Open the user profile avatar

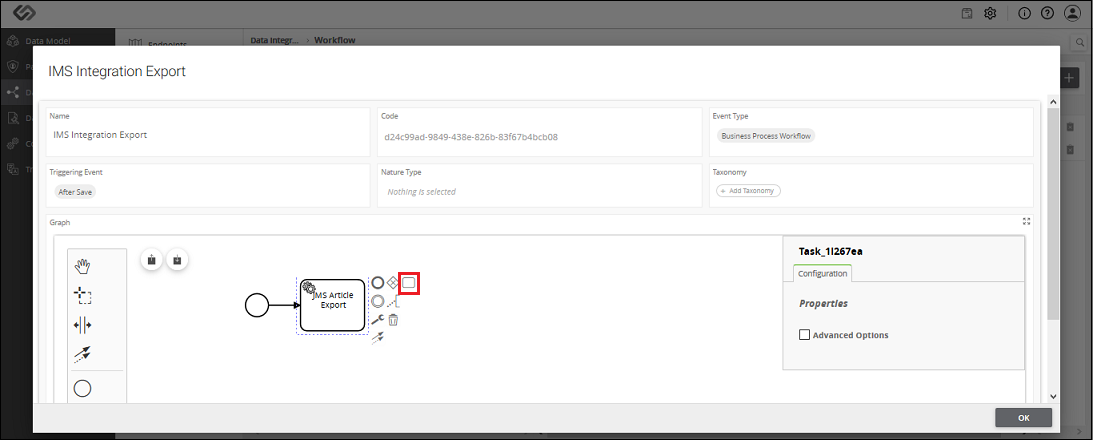pyautogui.click(x=1071, y=13)
